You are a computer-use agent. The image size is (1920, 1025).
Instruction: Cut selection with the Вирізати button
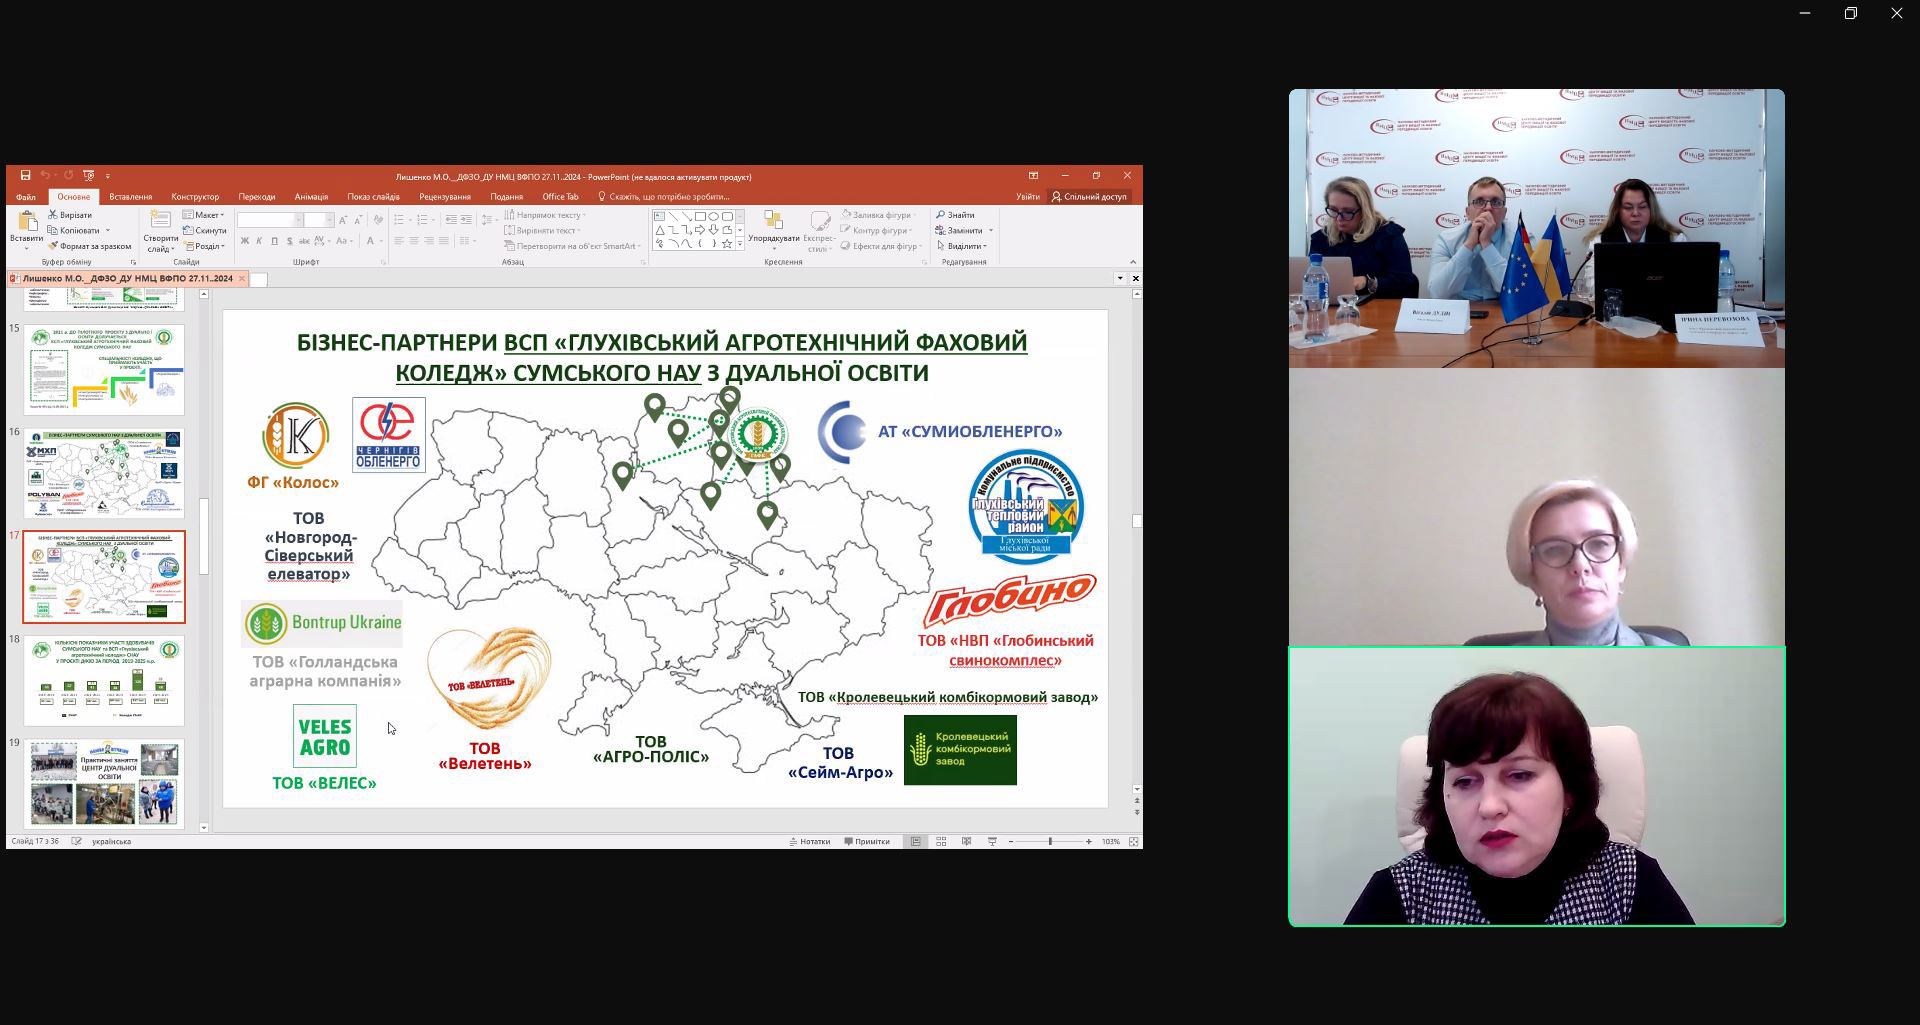click(x=70, y=215)
